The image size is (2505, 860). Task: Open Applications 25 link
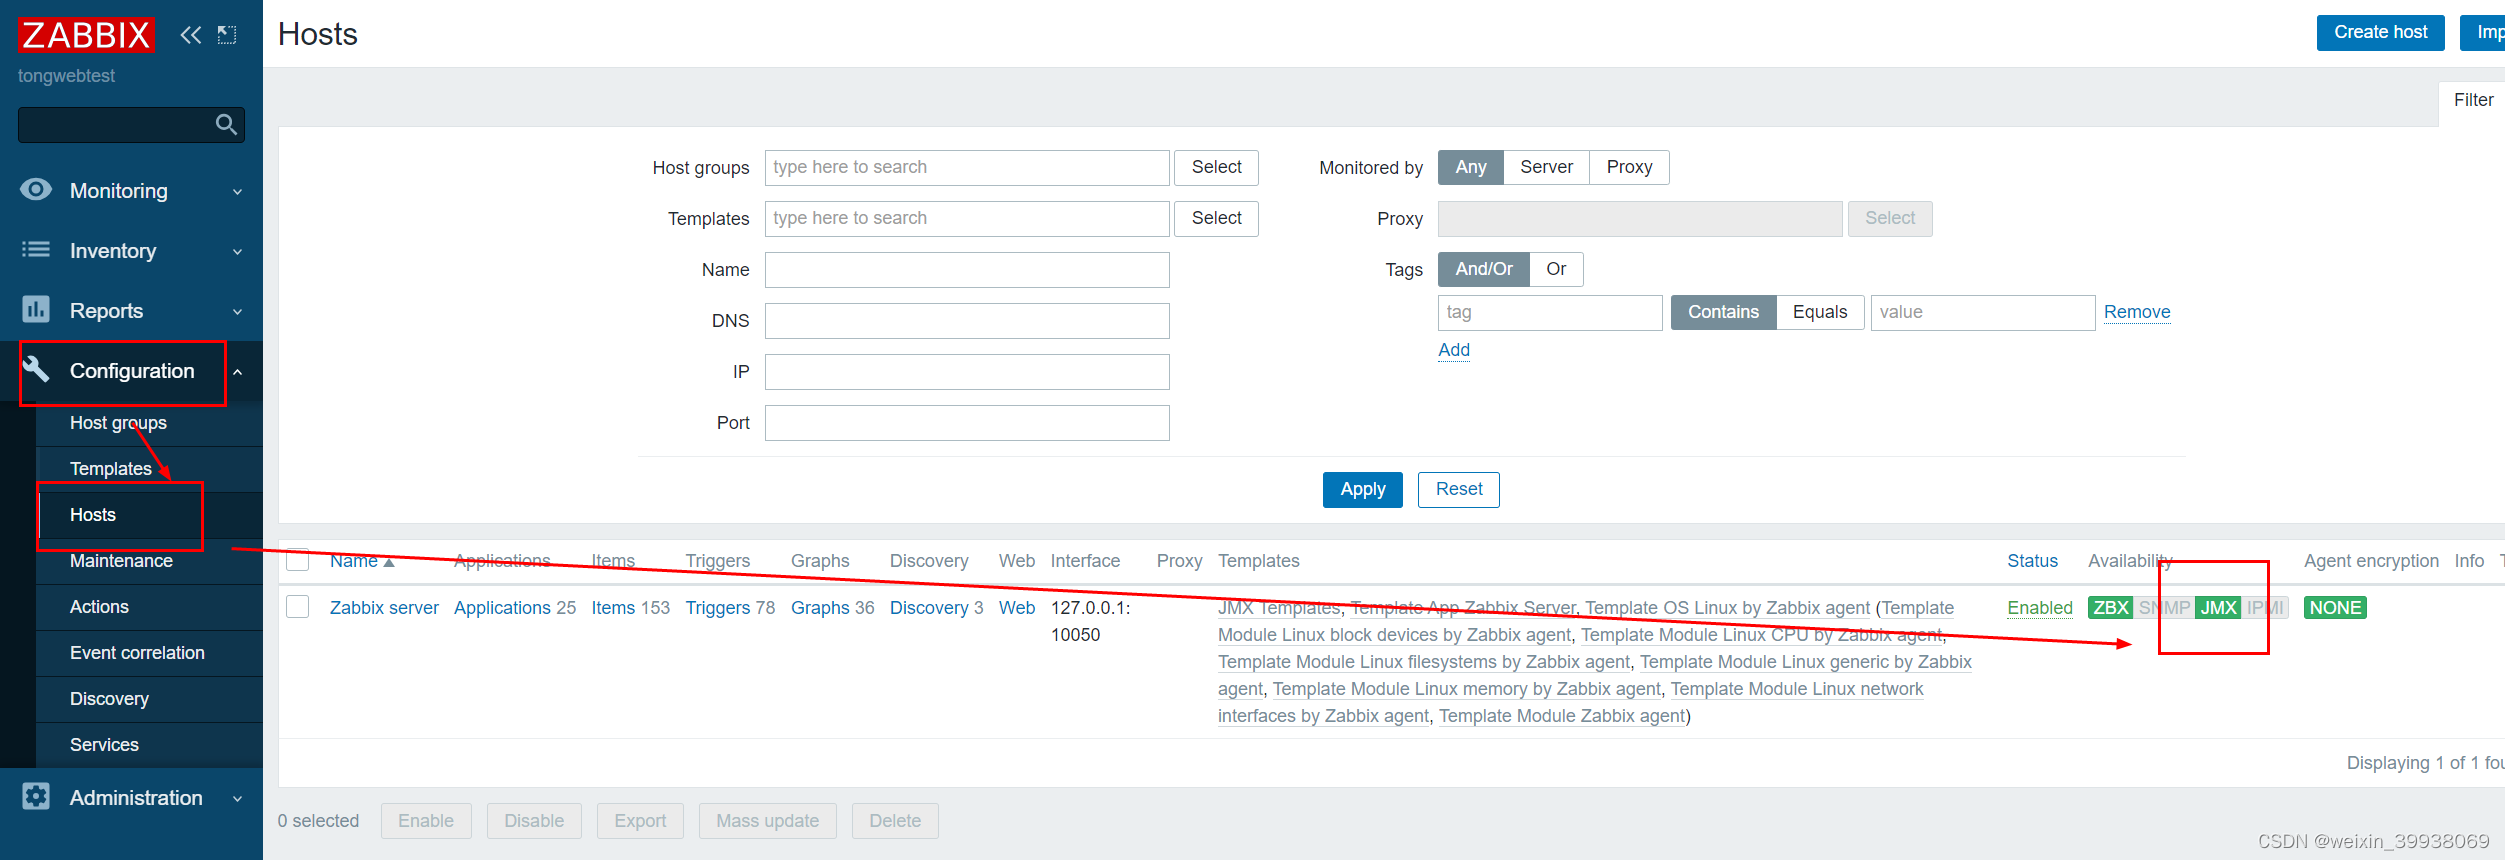coord(502,608)
